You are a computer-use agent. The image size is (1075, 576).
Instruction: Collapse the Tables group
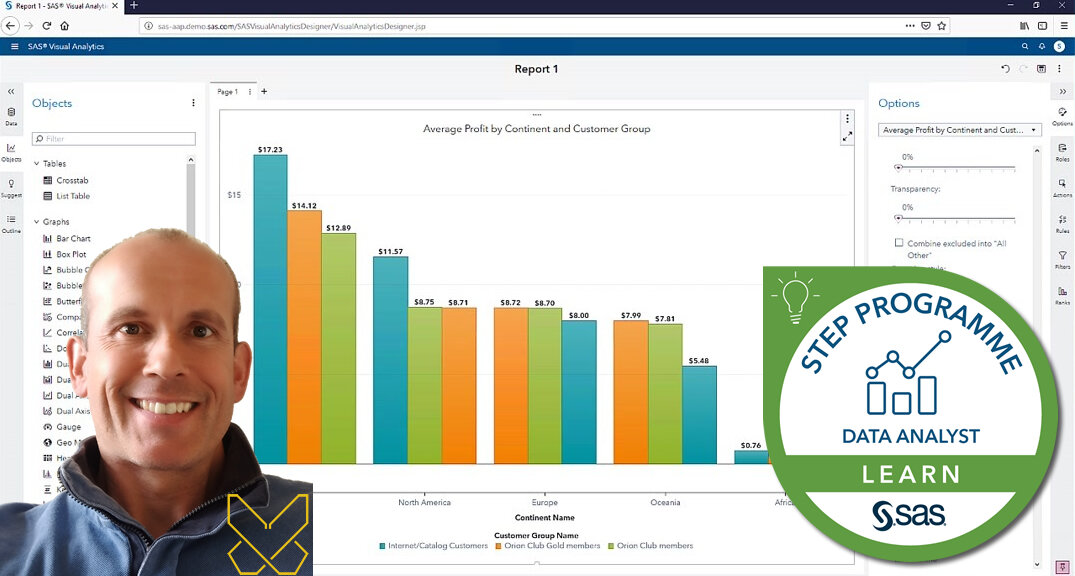pyautogui.click(x=36, y=164)
